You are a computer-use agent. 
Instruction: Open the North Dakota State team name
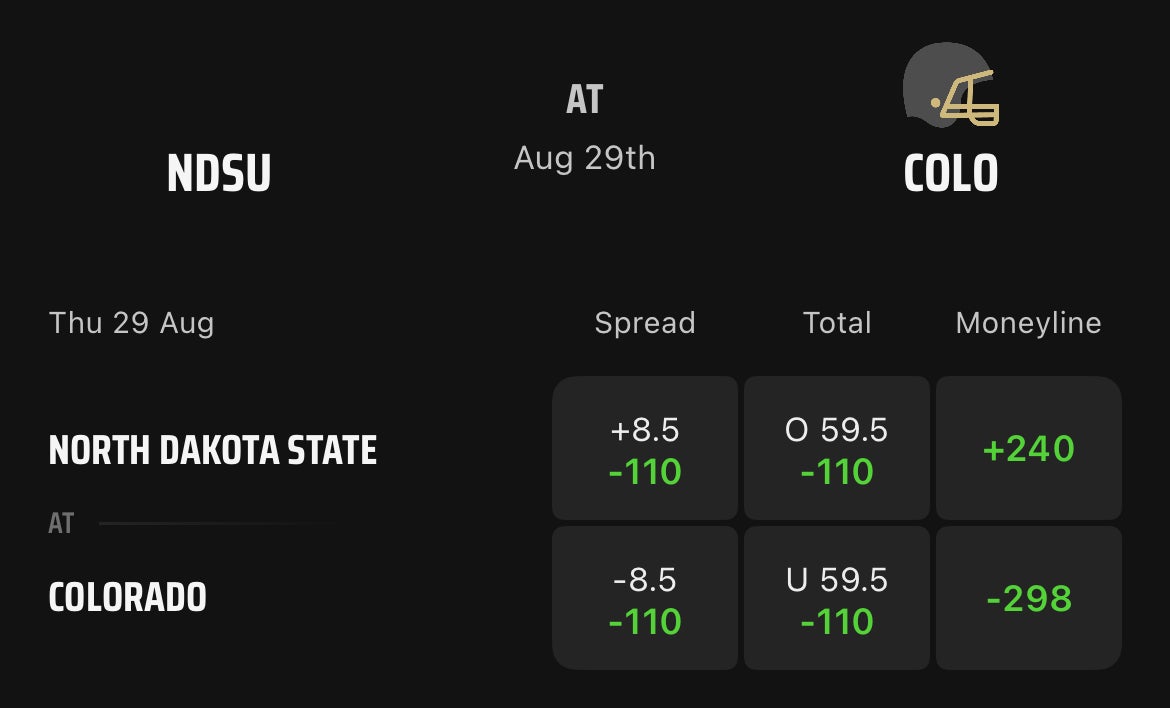tap(213, 450)
